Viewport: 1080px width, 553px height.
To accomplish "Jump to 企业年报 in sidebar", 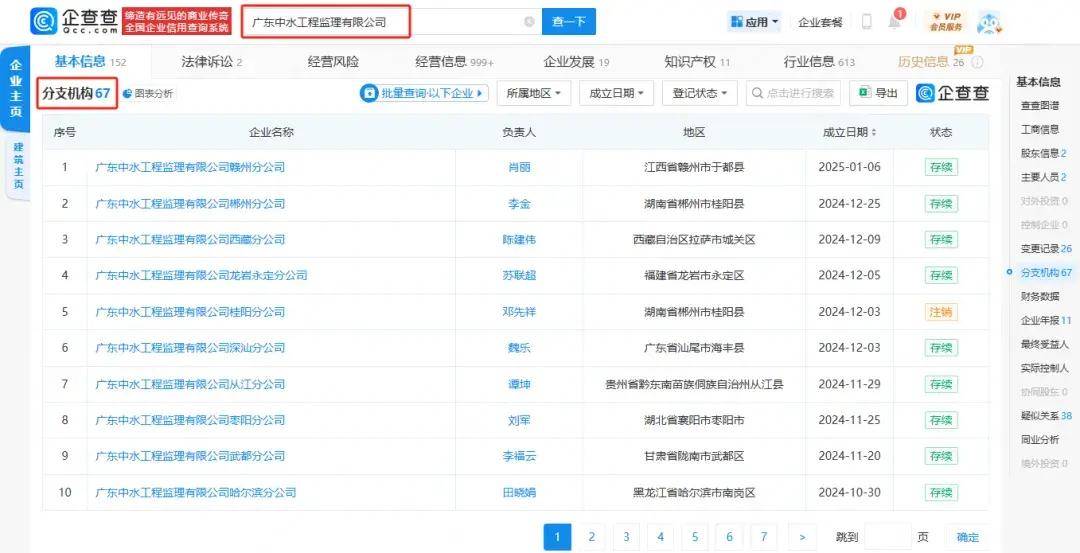I will [x=1046, y=320].
